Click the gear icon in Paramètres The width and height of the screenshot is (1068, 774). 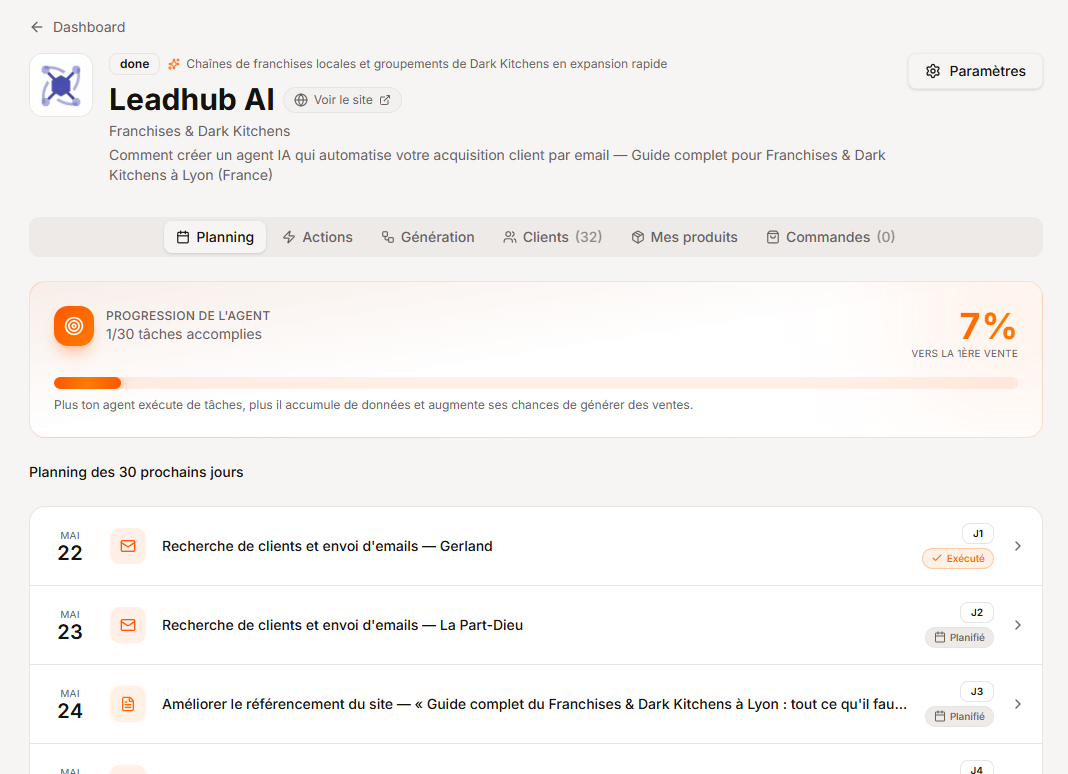933,72
